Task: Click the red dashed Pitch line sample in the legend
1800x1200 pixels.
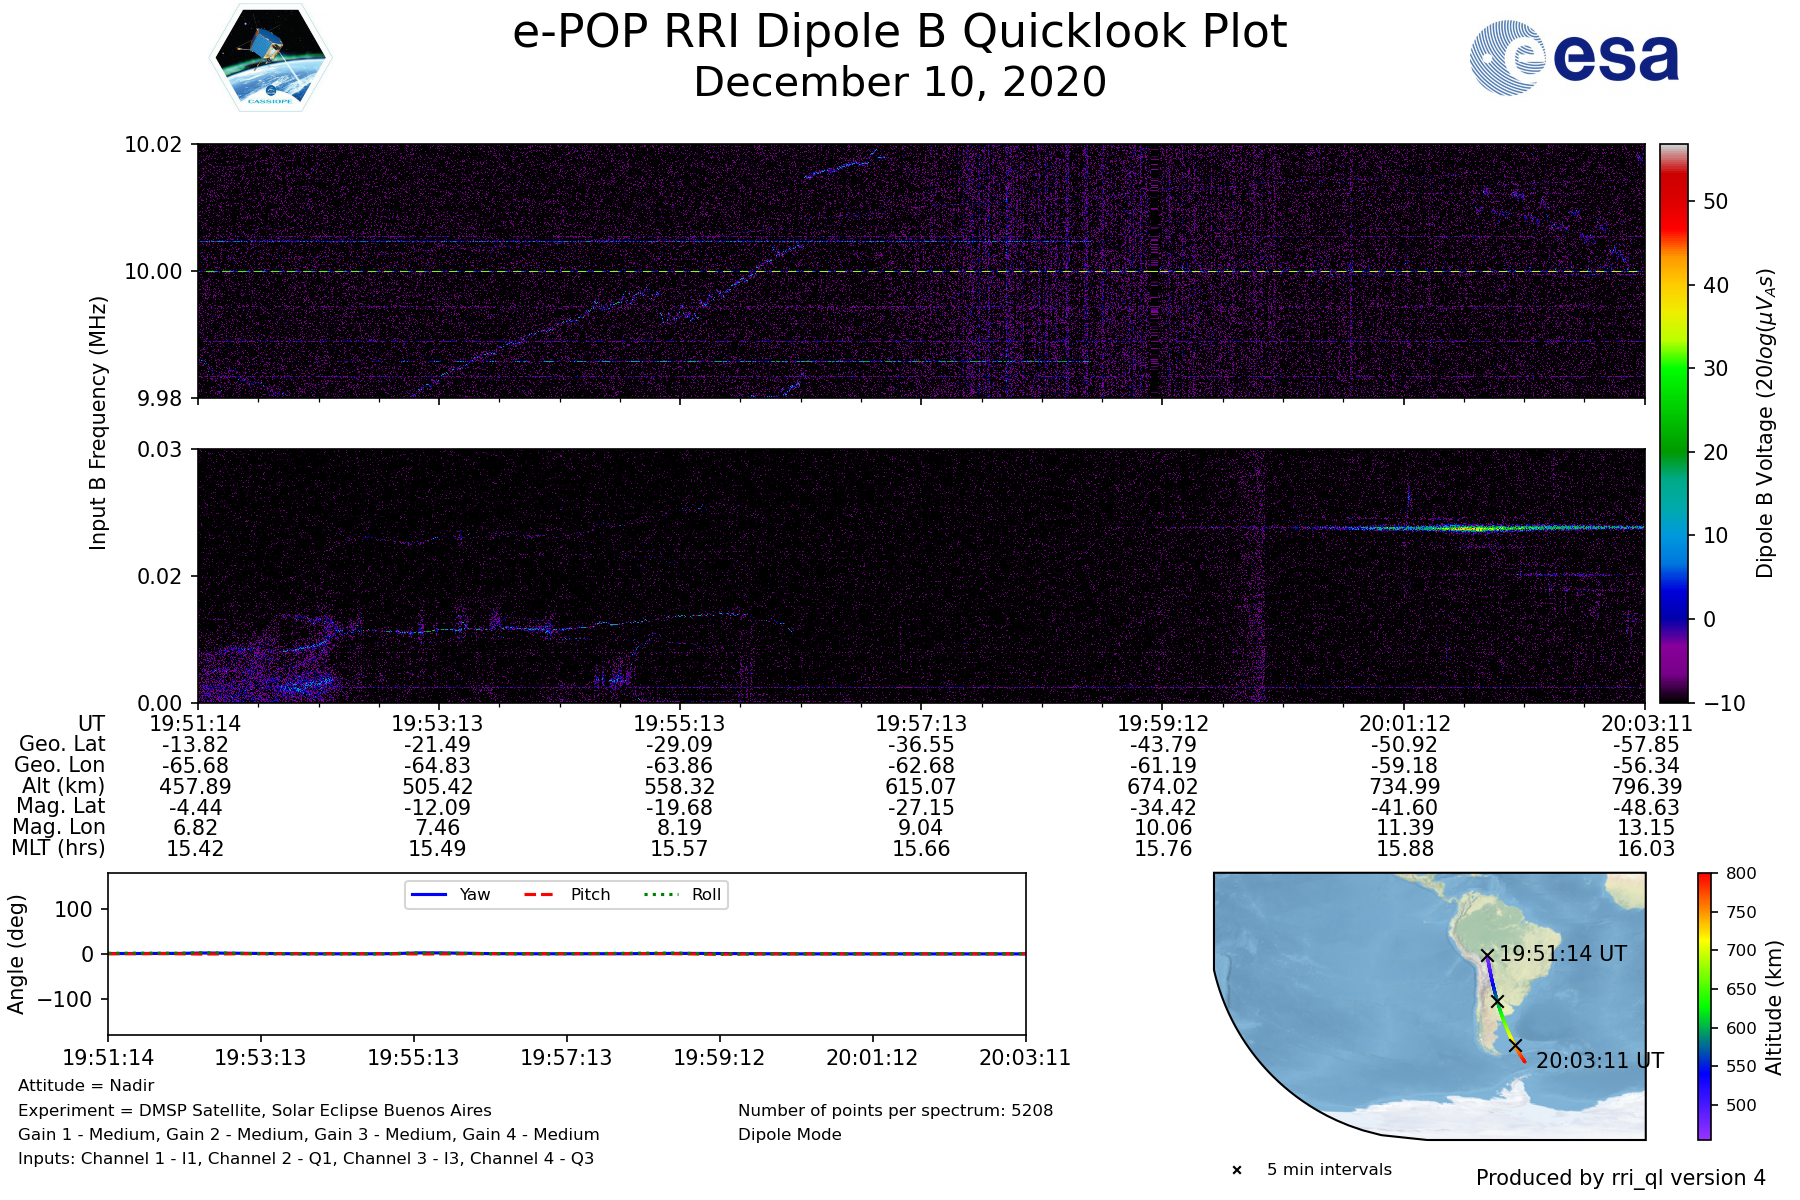Action: click(539, 894)
